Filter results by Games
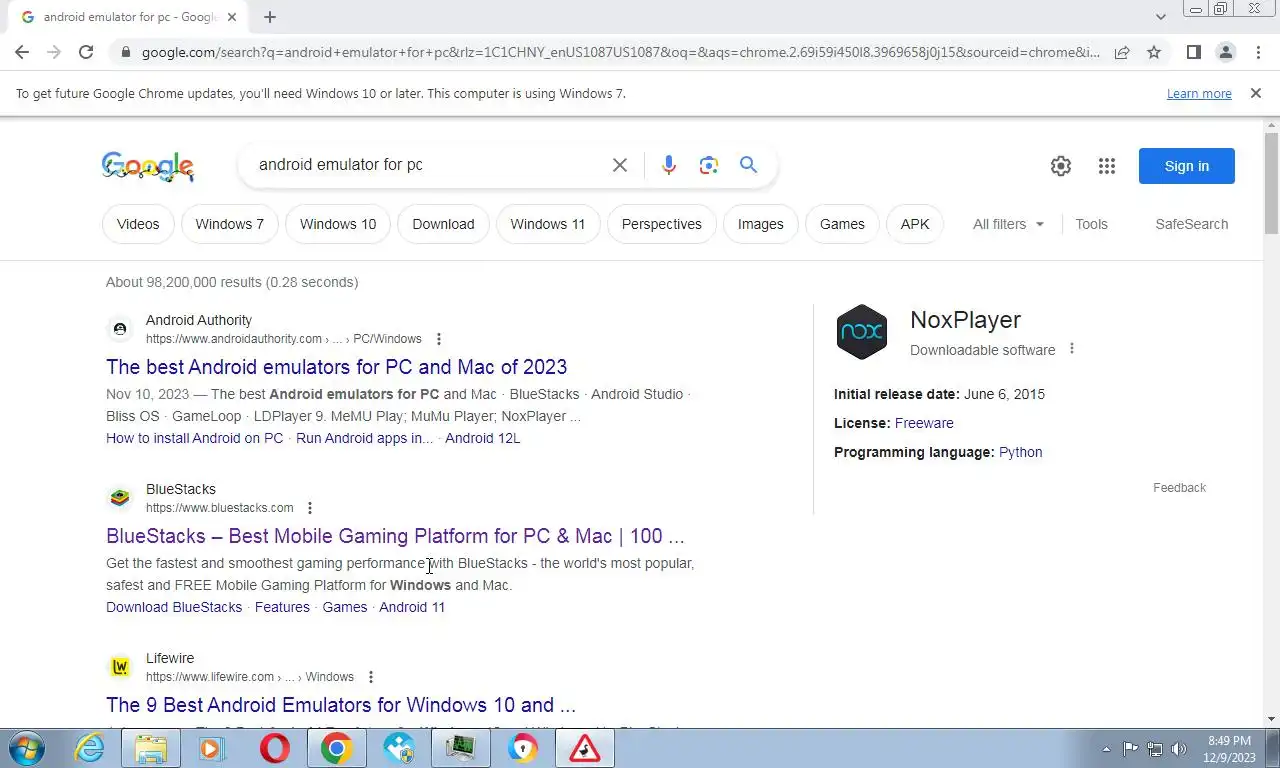 click(x=842, y=224)
